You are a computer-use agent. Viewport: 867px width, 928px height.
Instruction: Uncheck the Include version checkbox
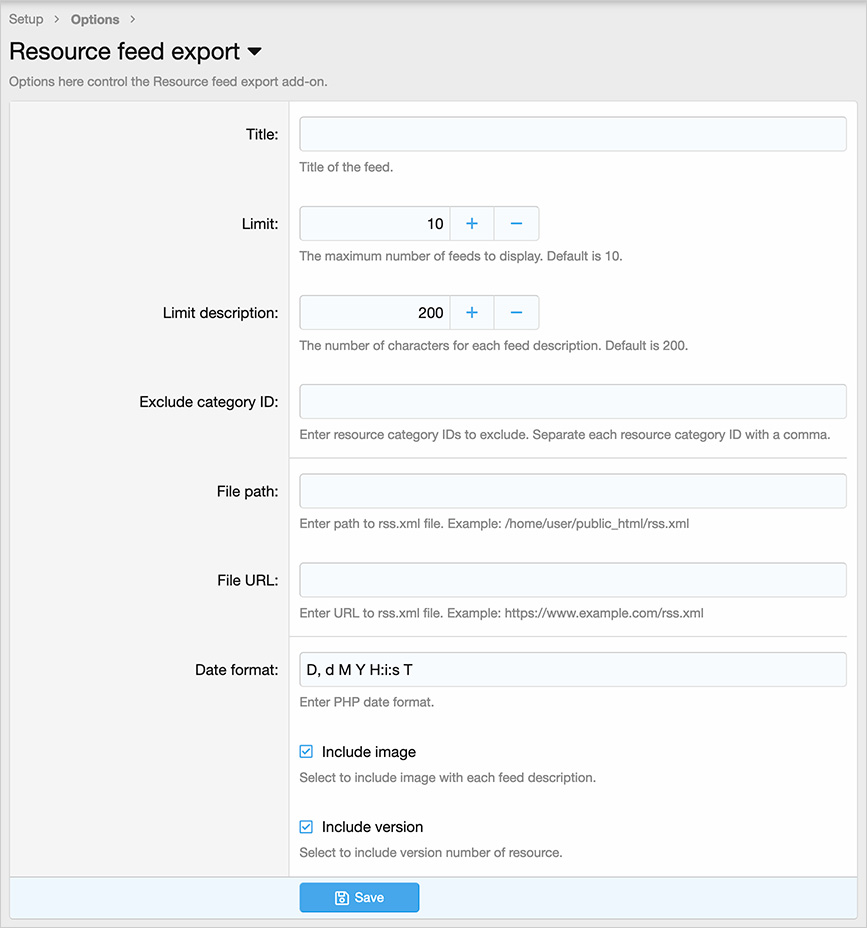click(x=305, y=826)
